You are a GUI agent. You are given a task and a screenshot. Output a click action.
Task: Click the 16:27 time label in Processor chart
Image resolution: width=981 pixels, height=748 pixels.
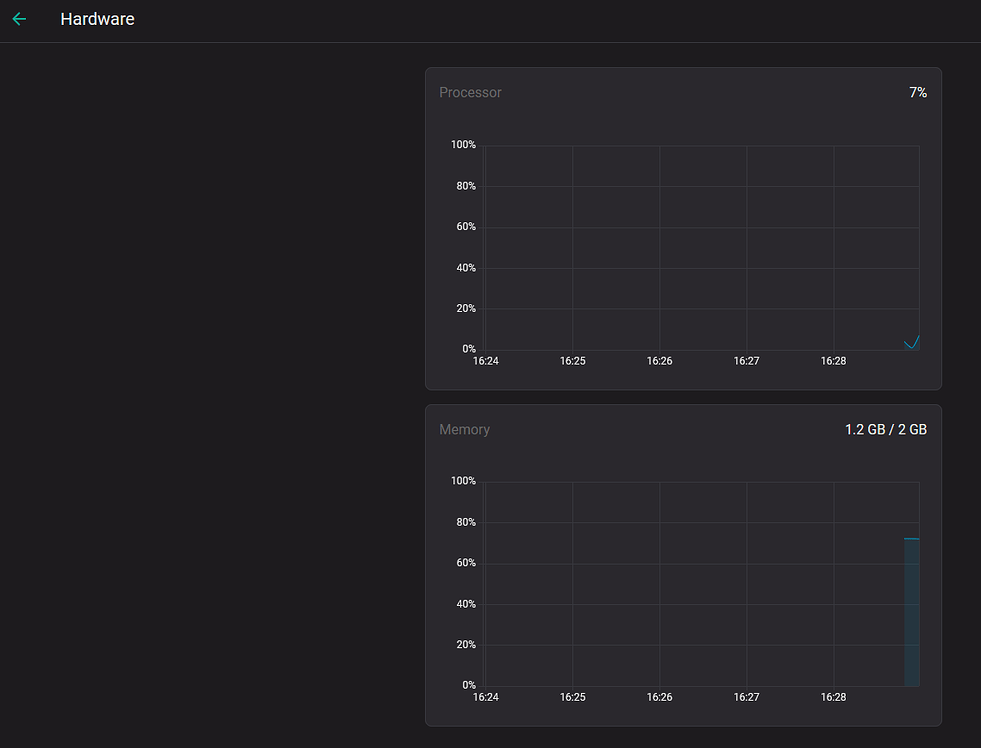pyautogui.click(x=746, y=361)
